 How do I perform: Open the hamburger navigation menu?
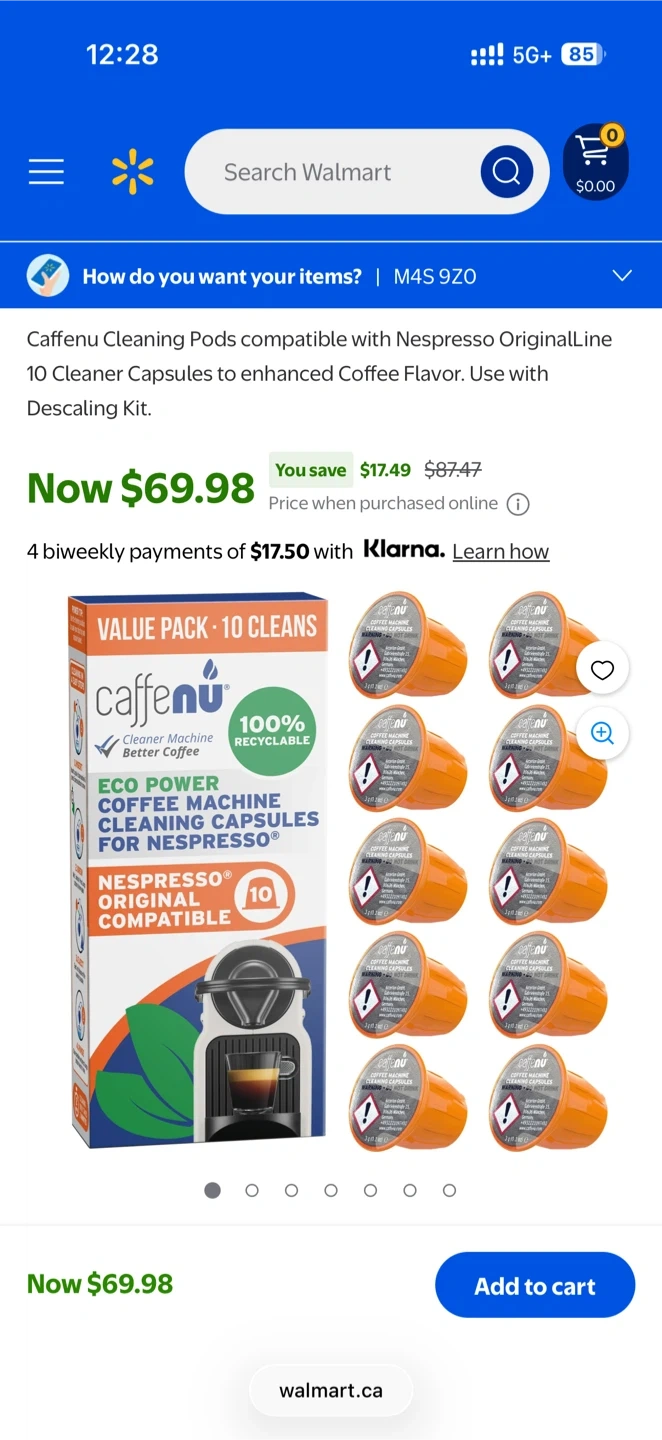[x=46, y=172]
